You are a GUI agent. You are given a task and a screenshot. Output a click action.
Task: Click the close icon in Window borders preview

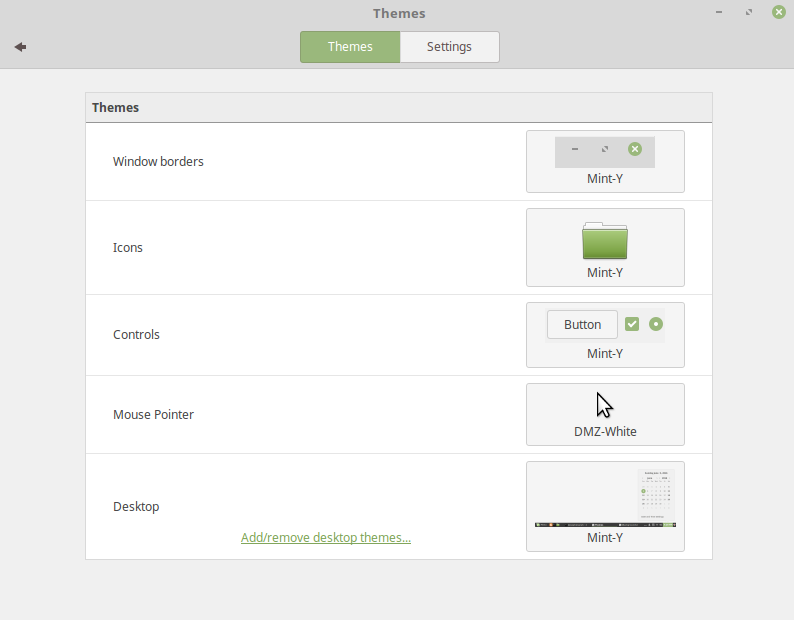(x=635, y=149)
